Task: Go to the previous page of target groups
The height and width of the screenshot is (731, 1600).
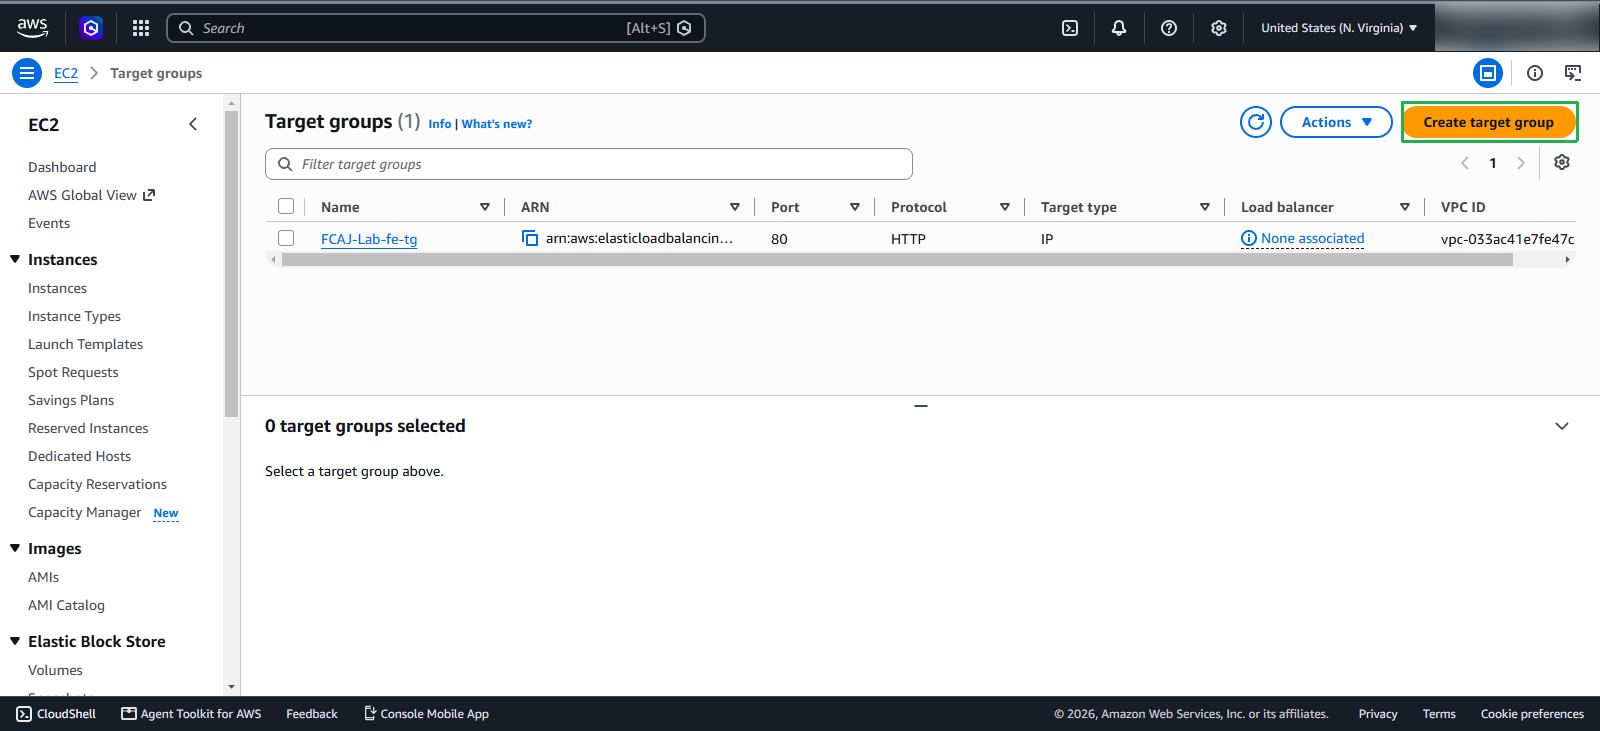Action: tap(1465, 163)
